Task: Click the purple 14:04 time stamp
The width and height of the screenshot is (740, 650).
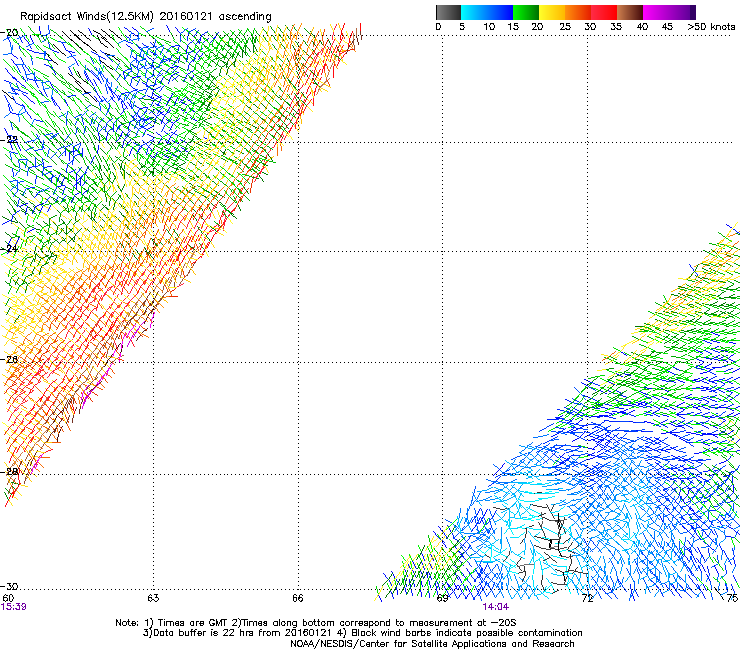Action: (496, 607)
